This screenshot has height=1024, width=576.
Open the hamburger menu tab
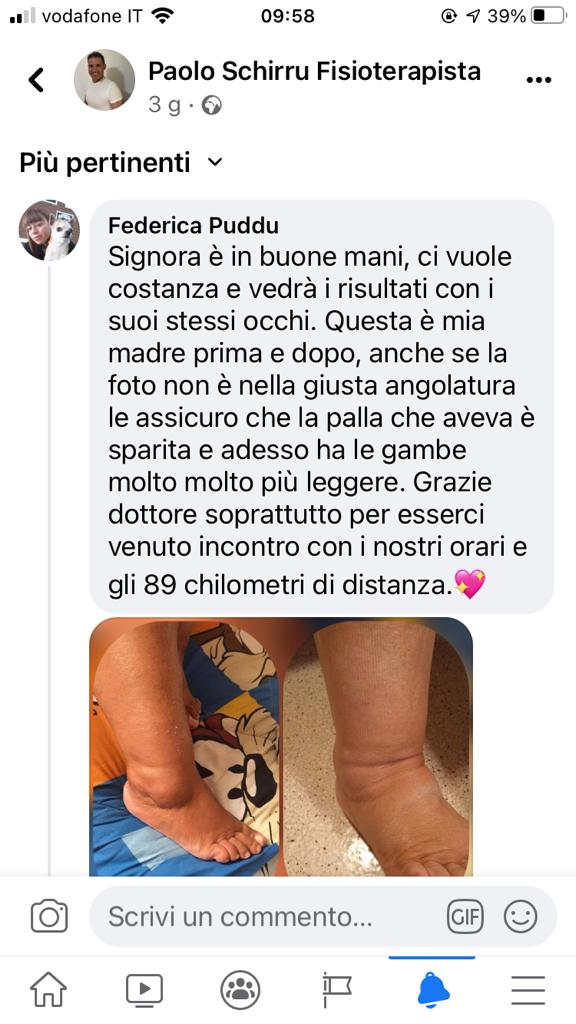coord(528,990)
